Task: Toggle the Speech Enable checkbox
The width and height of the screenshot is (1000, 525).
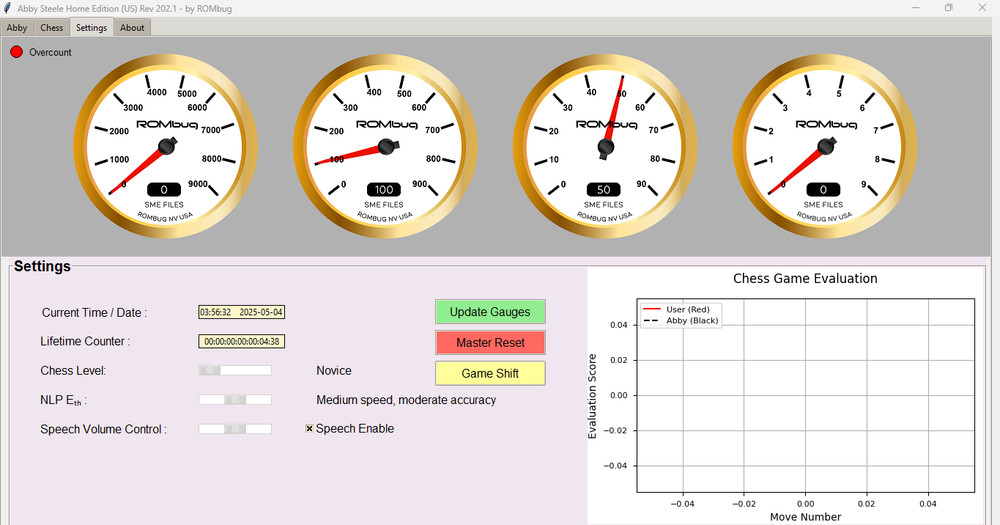Action: pos(310,429)
